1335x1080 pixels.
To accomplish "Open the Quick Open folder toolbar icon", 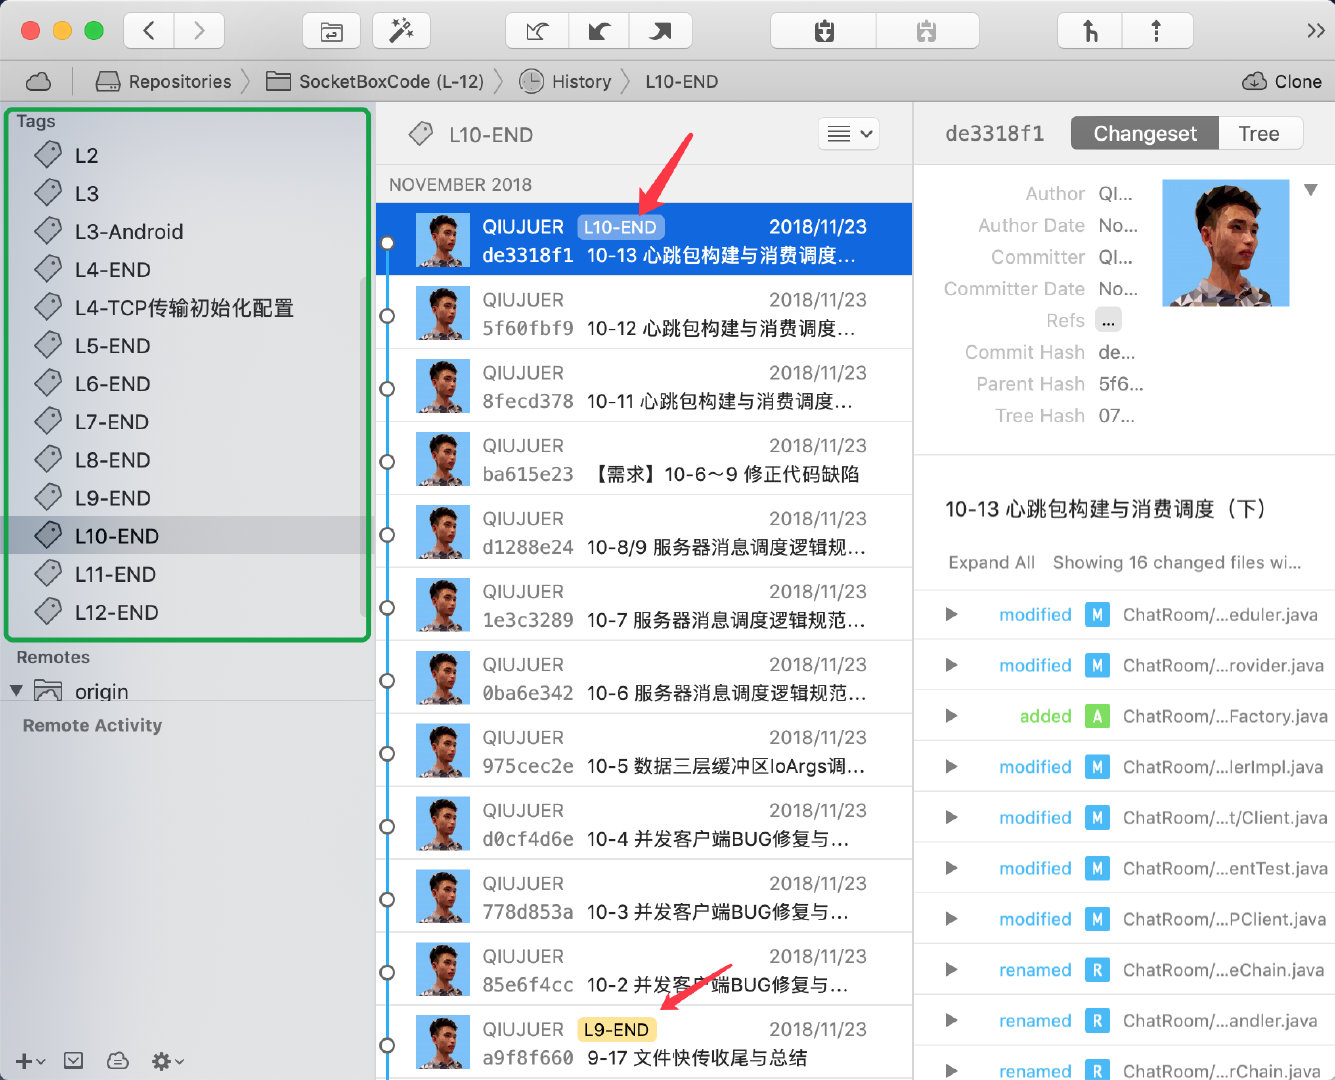I will [x=331, y=31].
